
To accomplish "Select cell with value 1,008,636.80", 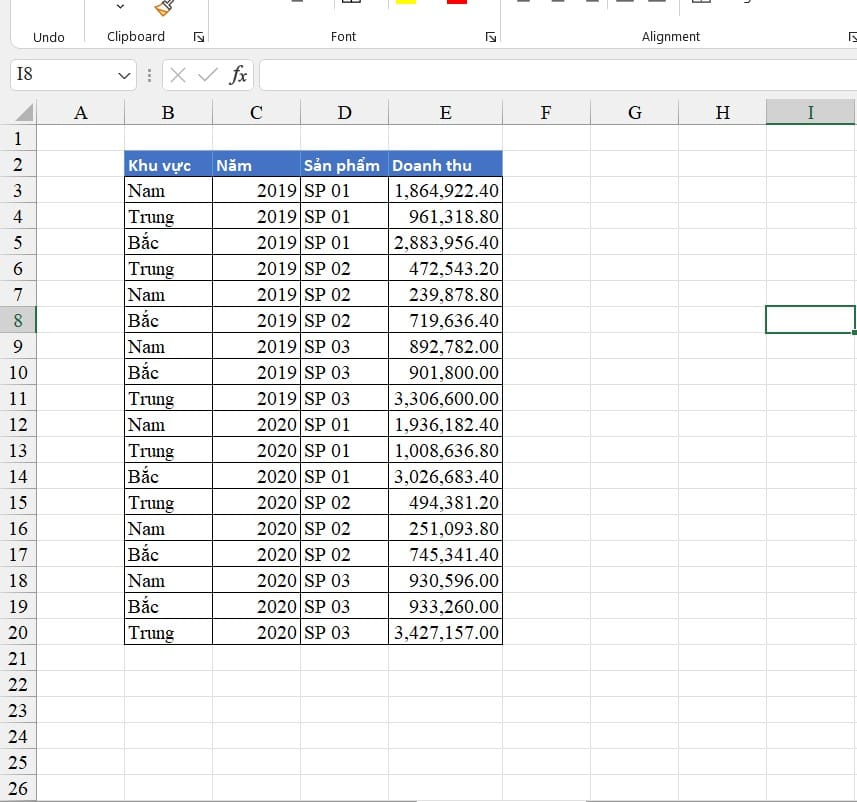I will point(445,450).
